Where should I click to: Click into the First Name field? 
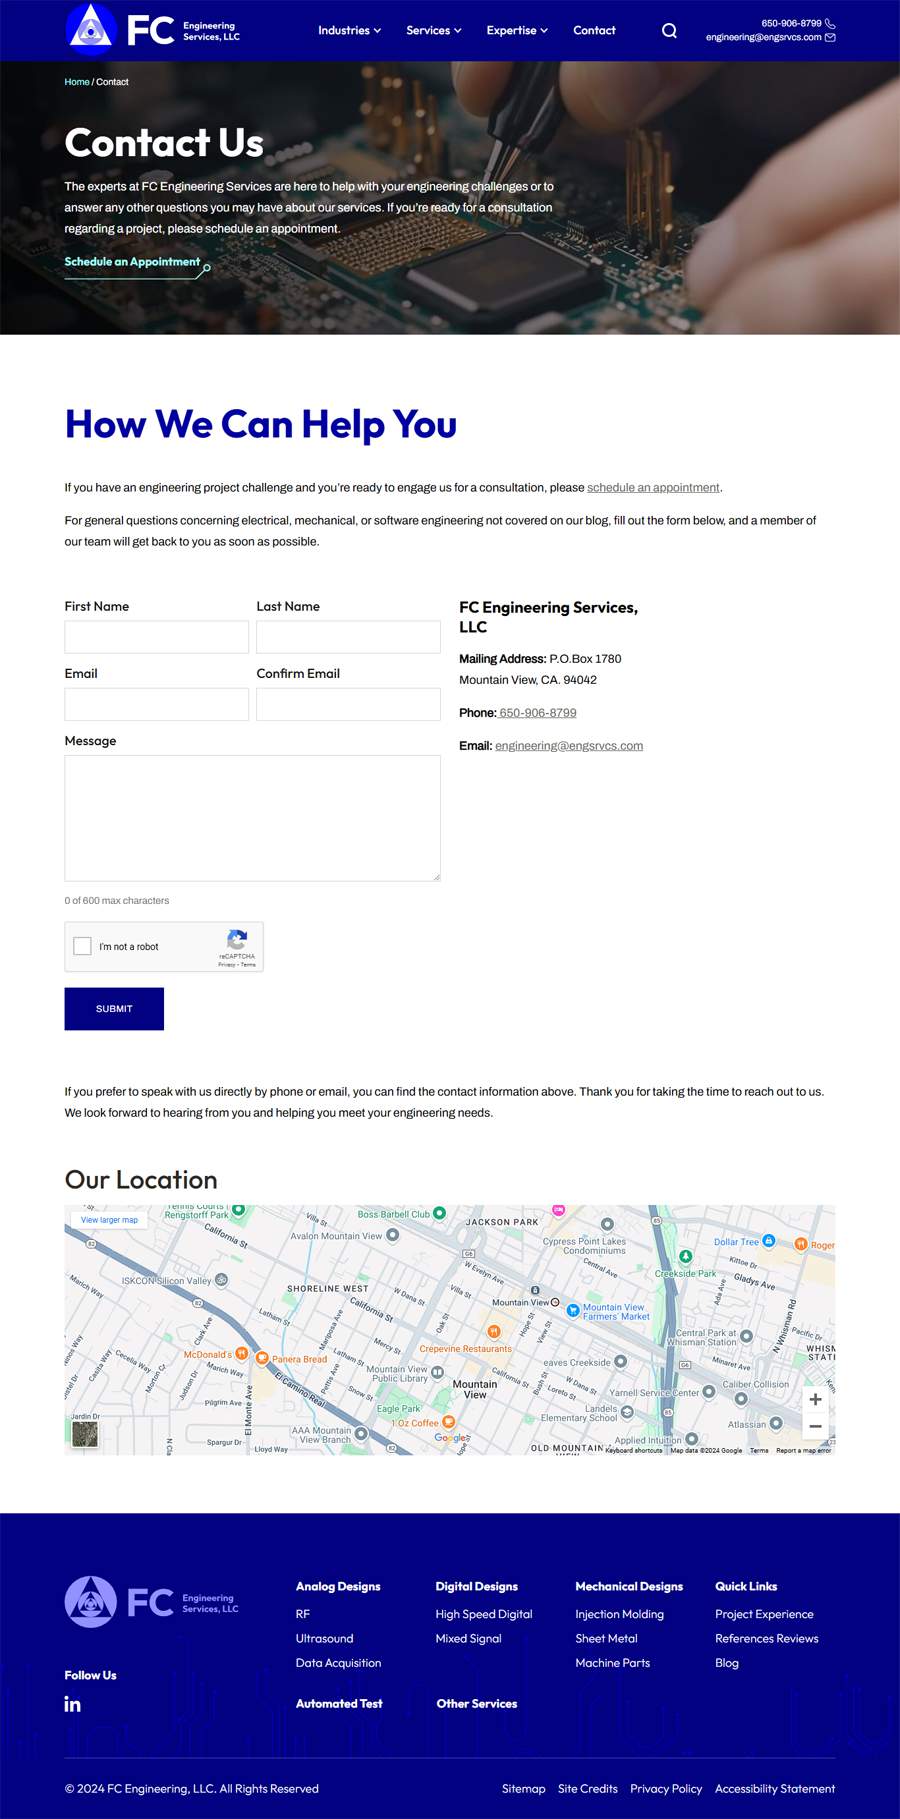[x=157, y=637]
